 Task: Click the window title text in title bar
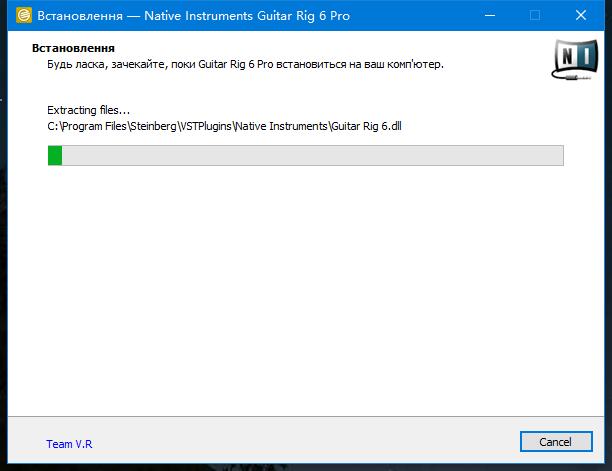194,16
